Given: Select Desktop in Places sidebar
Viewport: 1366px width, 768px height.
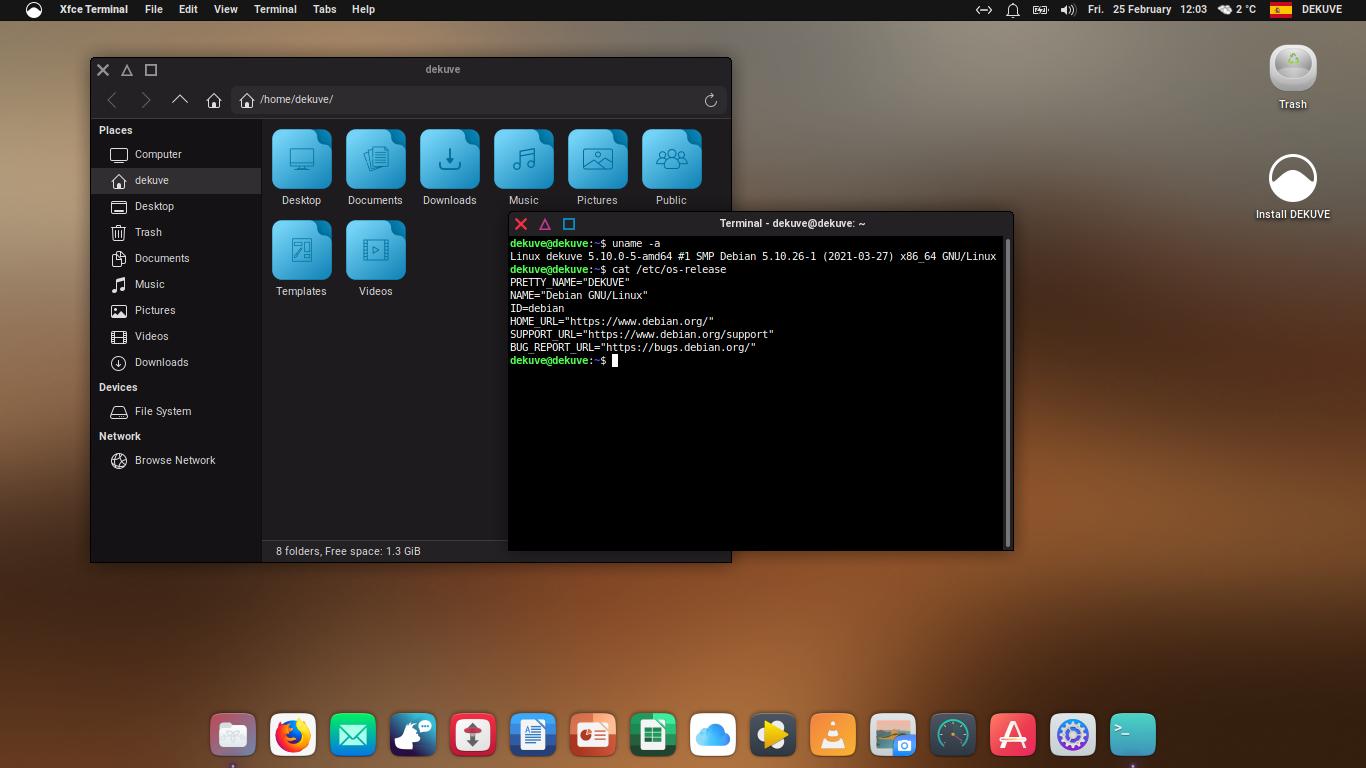Looking at the screenshot, I should tap(176, 206).
